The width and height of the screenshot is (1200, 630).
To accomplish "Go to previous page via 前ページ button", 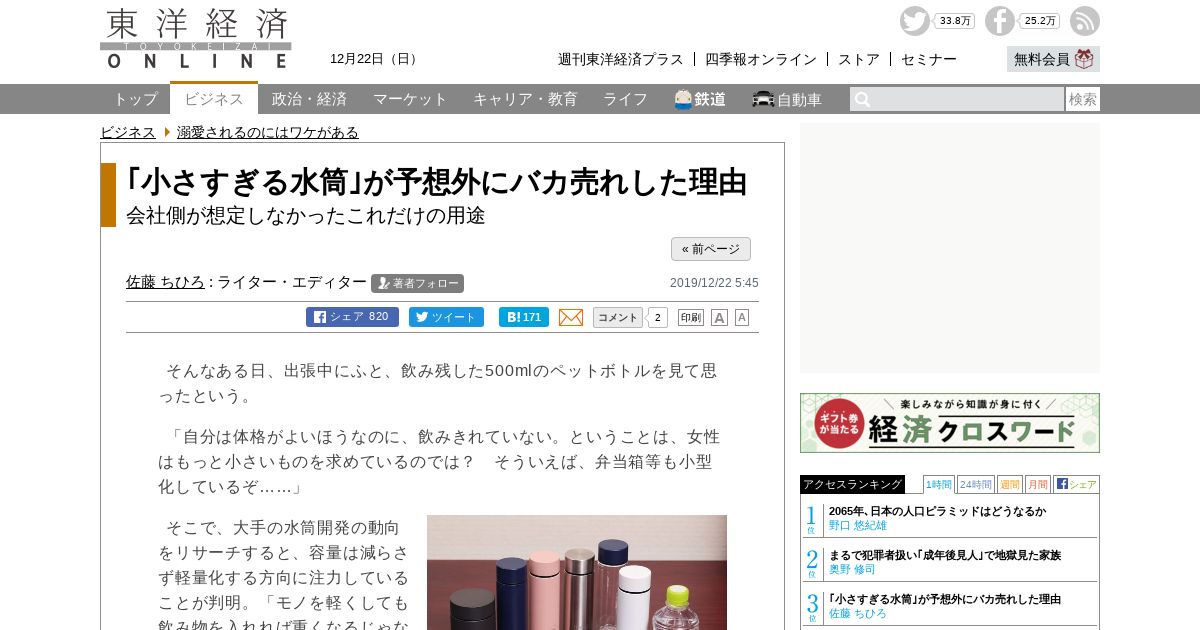I will pyautogui.click(x=711, y=249).
